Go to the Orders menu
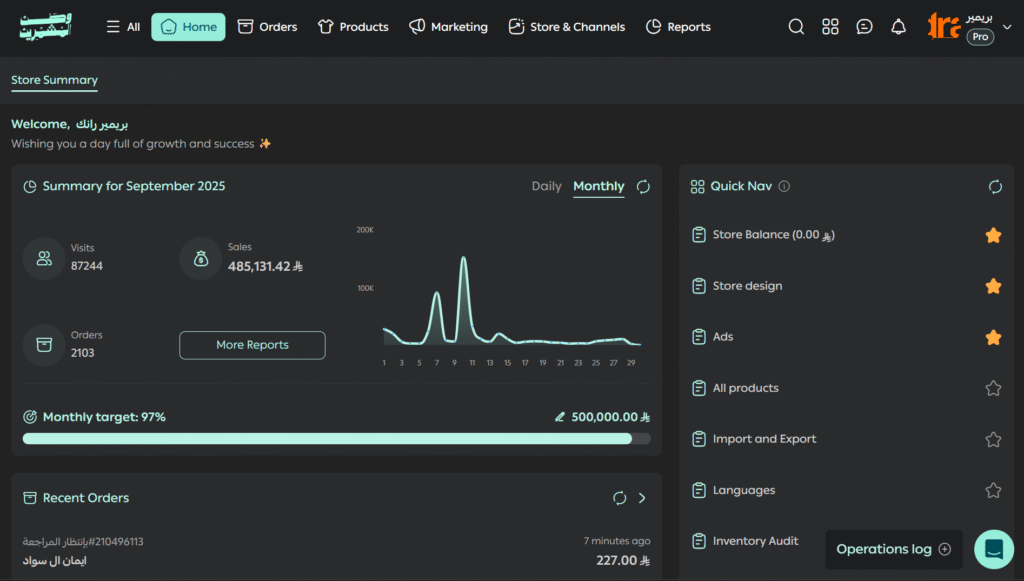 pyautogui.click(x=267, y=27)
